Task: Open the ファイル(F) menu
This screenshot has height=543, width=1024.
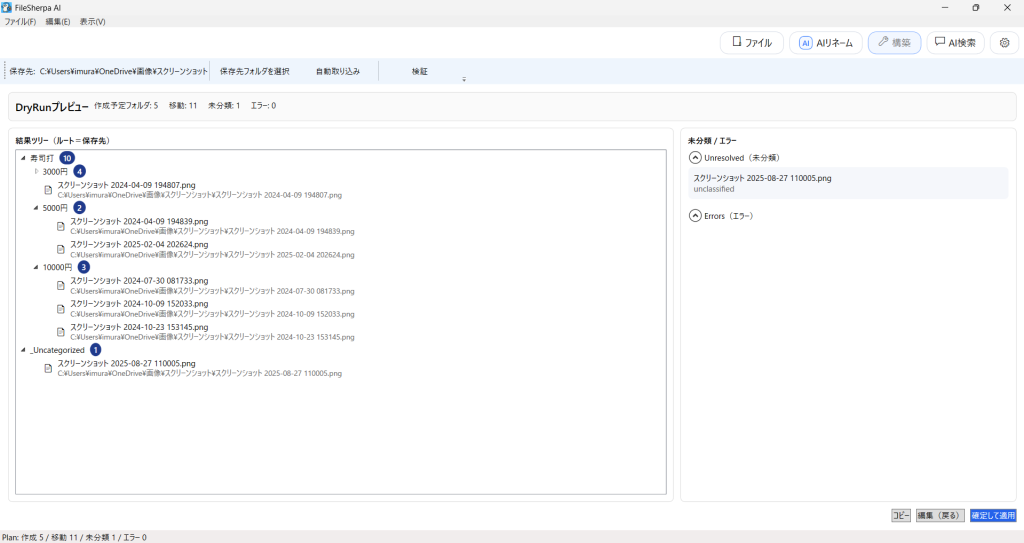Action: (x=20, y=21)
